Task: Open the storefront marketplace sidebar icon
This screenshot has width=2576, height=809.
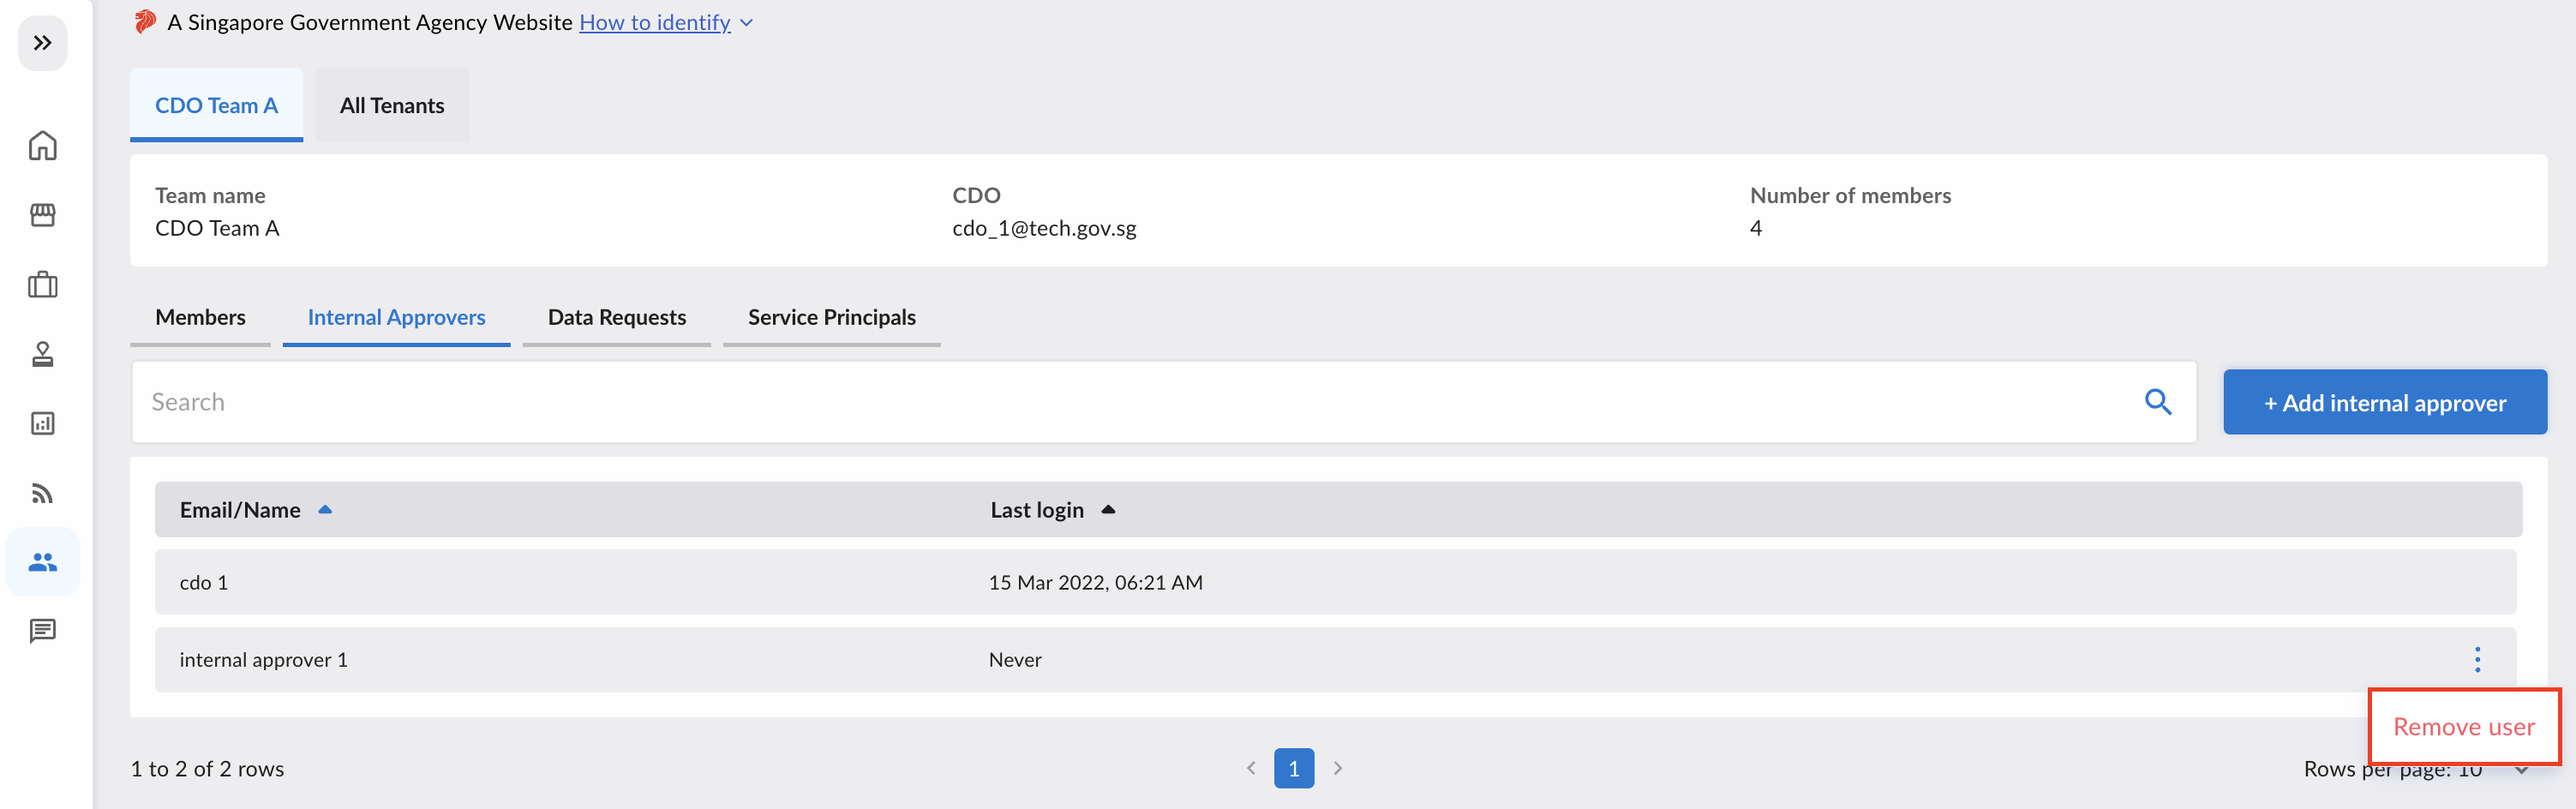Action: [42, 215]
